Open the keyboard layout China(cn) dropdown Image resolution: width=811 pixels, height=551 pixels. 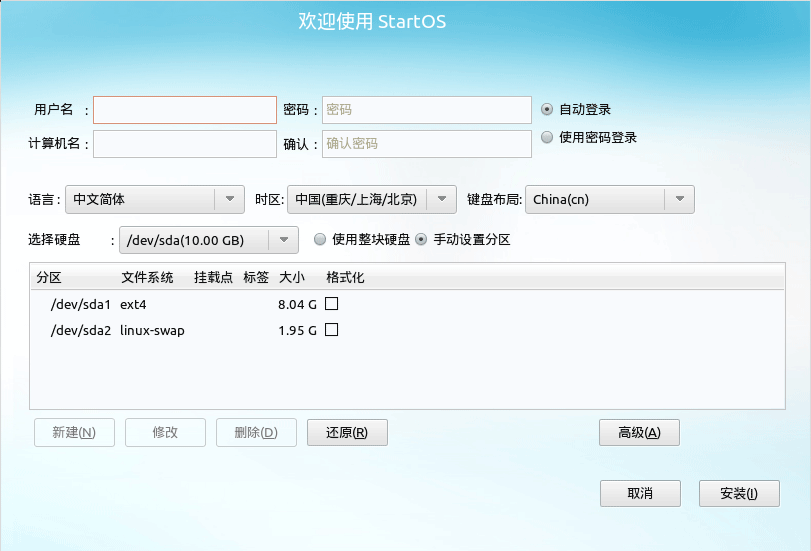(x=609, y=199)
